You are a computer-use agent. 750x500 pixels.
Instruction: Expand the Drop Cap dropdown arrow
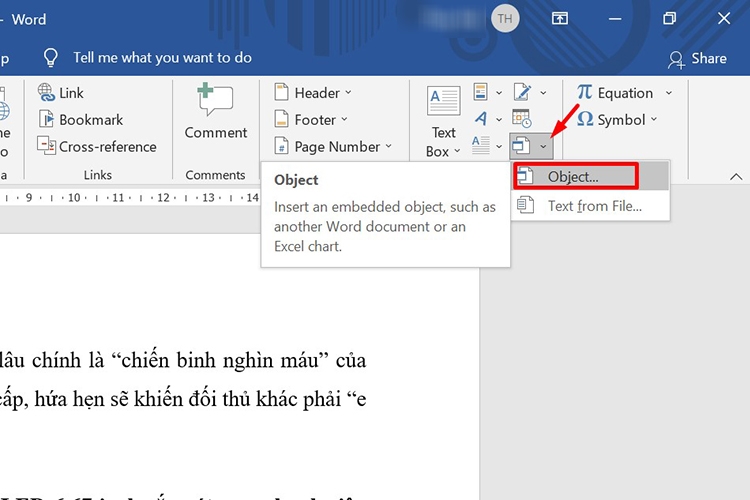[x=499, y=146]
